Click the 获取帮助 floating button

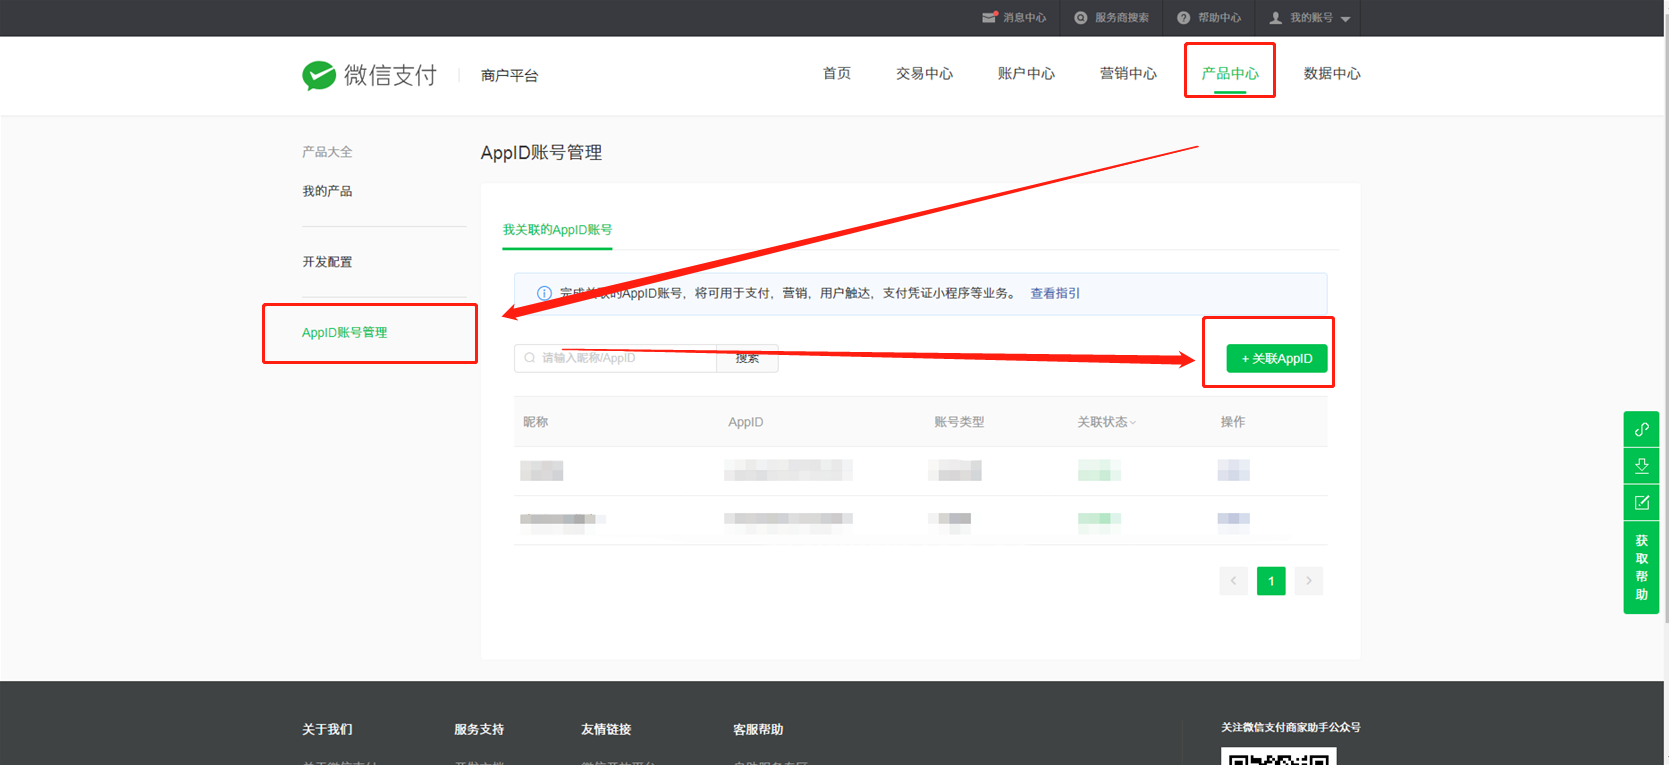coord(1641,567)
